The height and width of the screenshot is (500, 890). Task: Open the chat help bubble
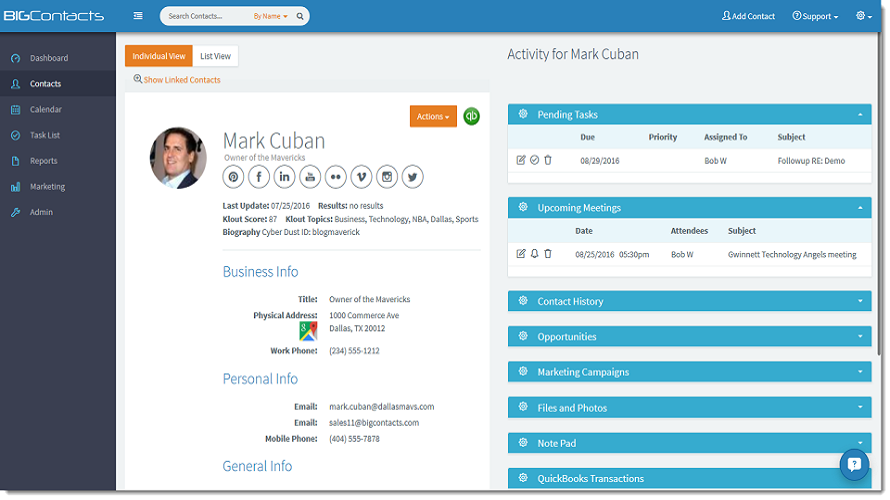pos(854,465)
